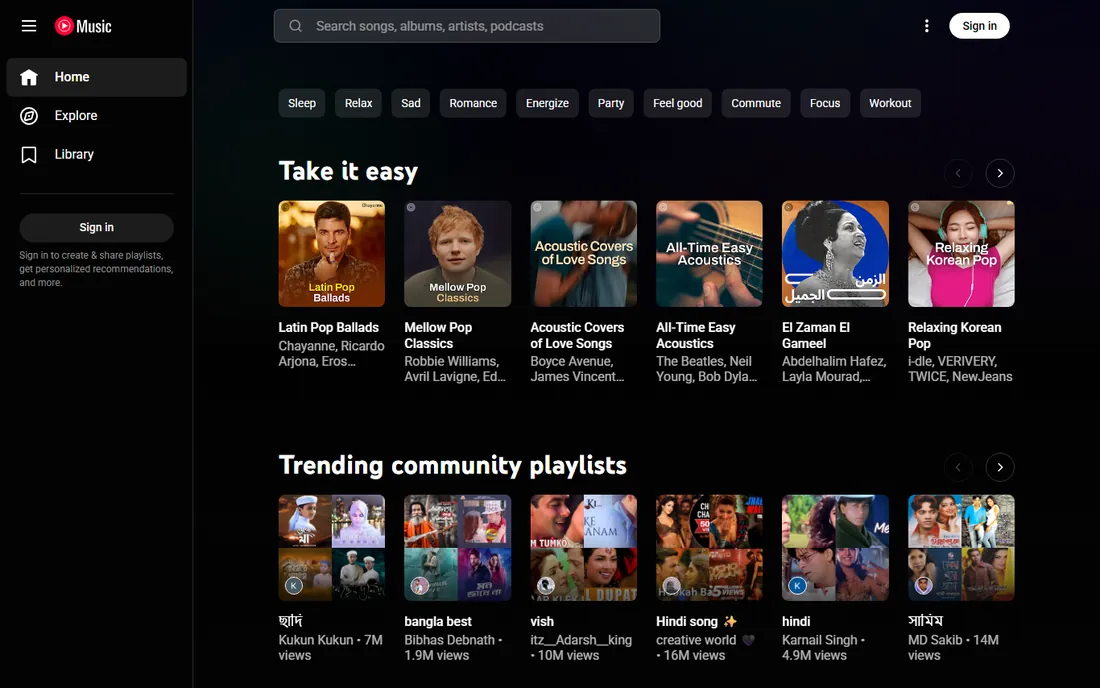
Task: Click the Take it easy heading
Action: click(x=348, y=171)
